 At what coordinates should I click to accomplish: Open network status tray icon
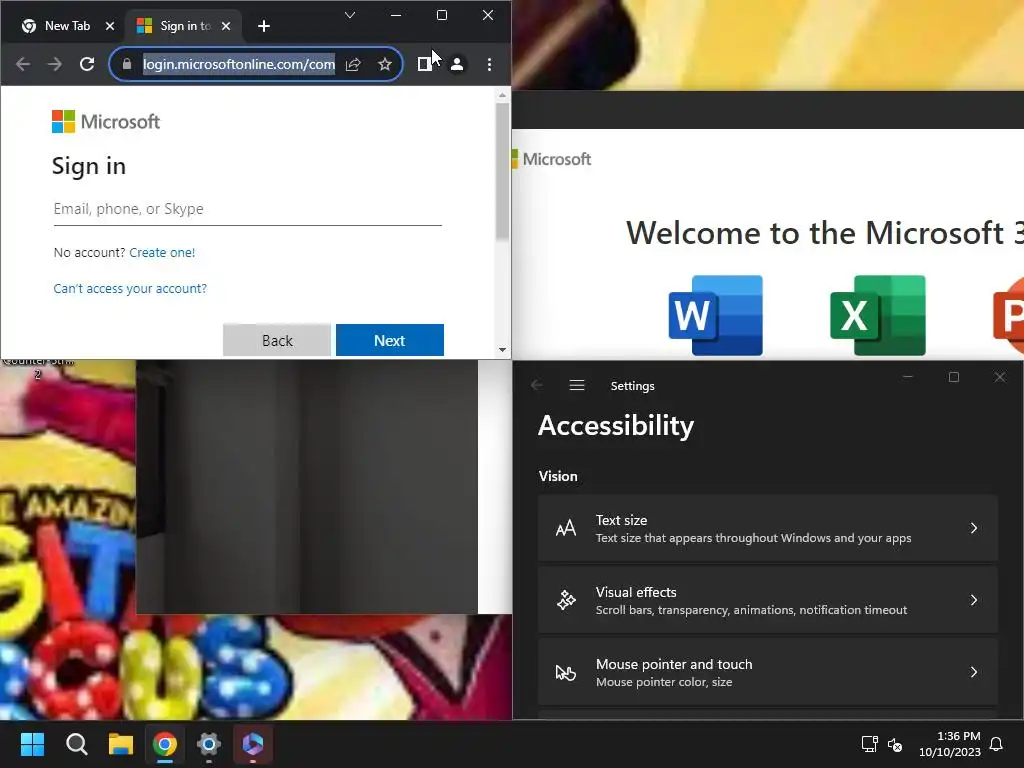point(869,744)
